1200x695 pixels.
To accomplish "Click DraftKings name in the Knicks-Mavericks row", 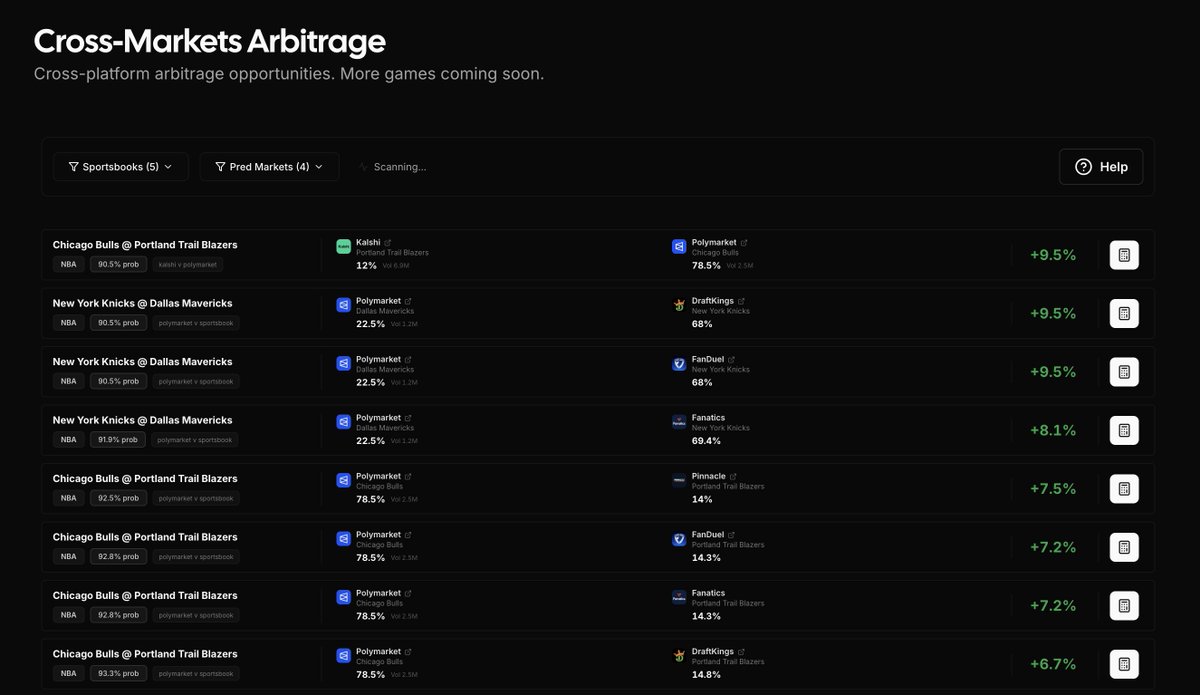I will tap(713, 301).
